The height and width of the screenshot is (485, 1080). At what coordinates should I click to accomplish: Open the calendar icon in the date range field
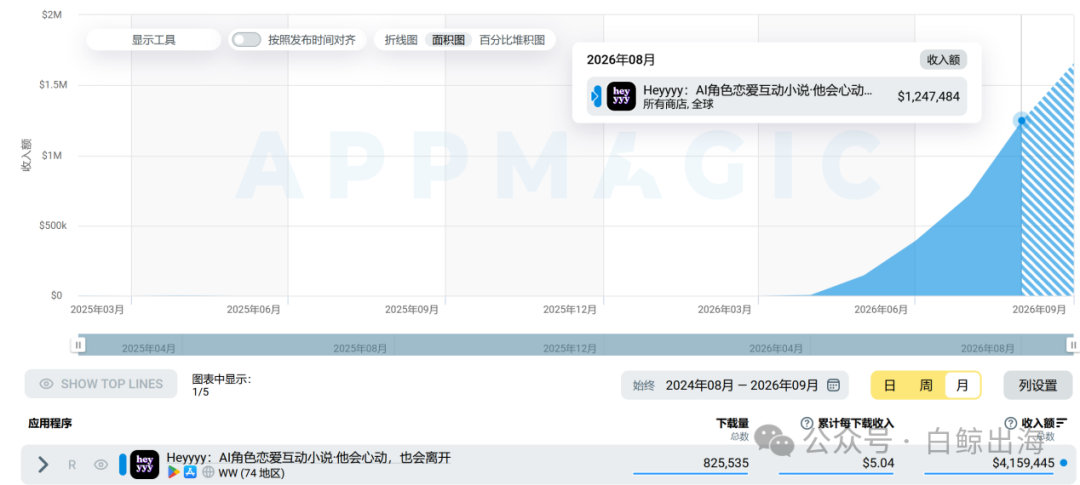[x=833, y=385]
